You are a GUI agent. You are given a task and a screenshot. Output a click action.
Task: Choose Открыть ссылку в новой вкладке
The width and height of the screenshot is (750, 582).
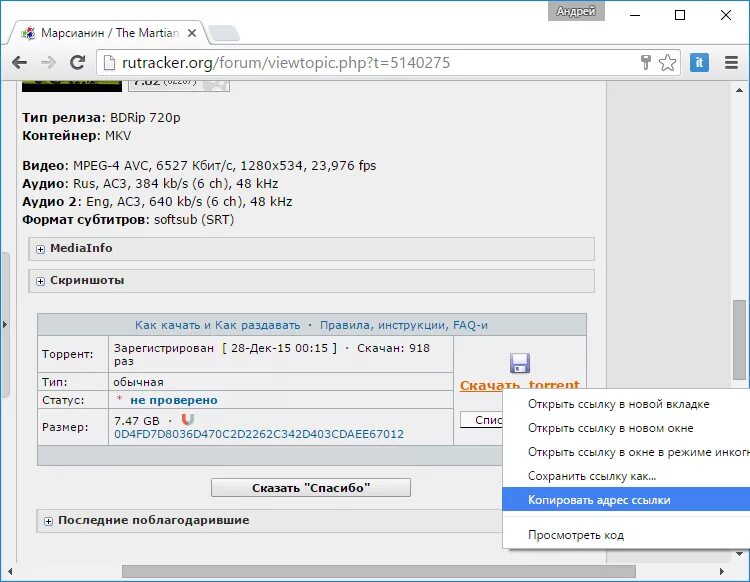tap(626, 404)
